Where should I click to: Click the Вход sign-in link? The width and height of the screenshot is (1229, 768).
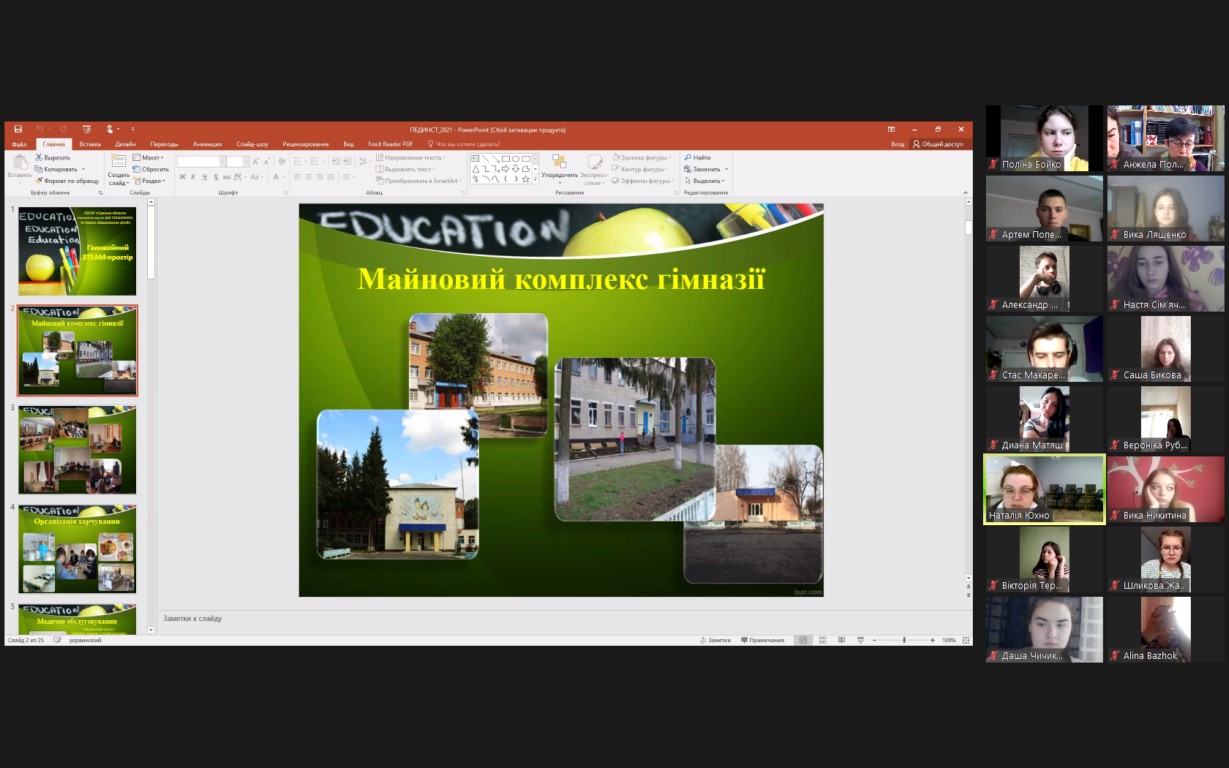[897, 144]
